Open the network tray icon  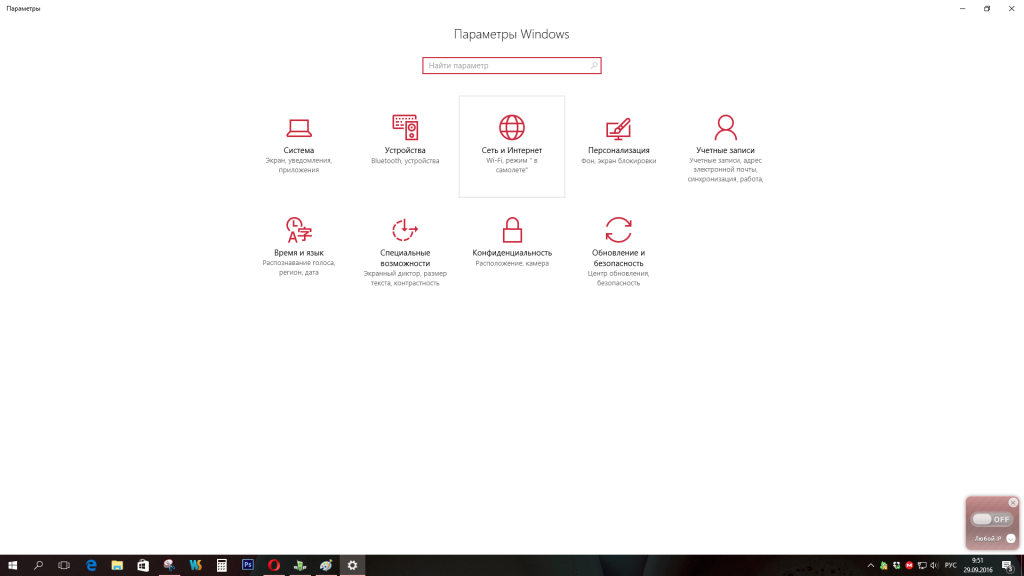(x=922, y=566)
